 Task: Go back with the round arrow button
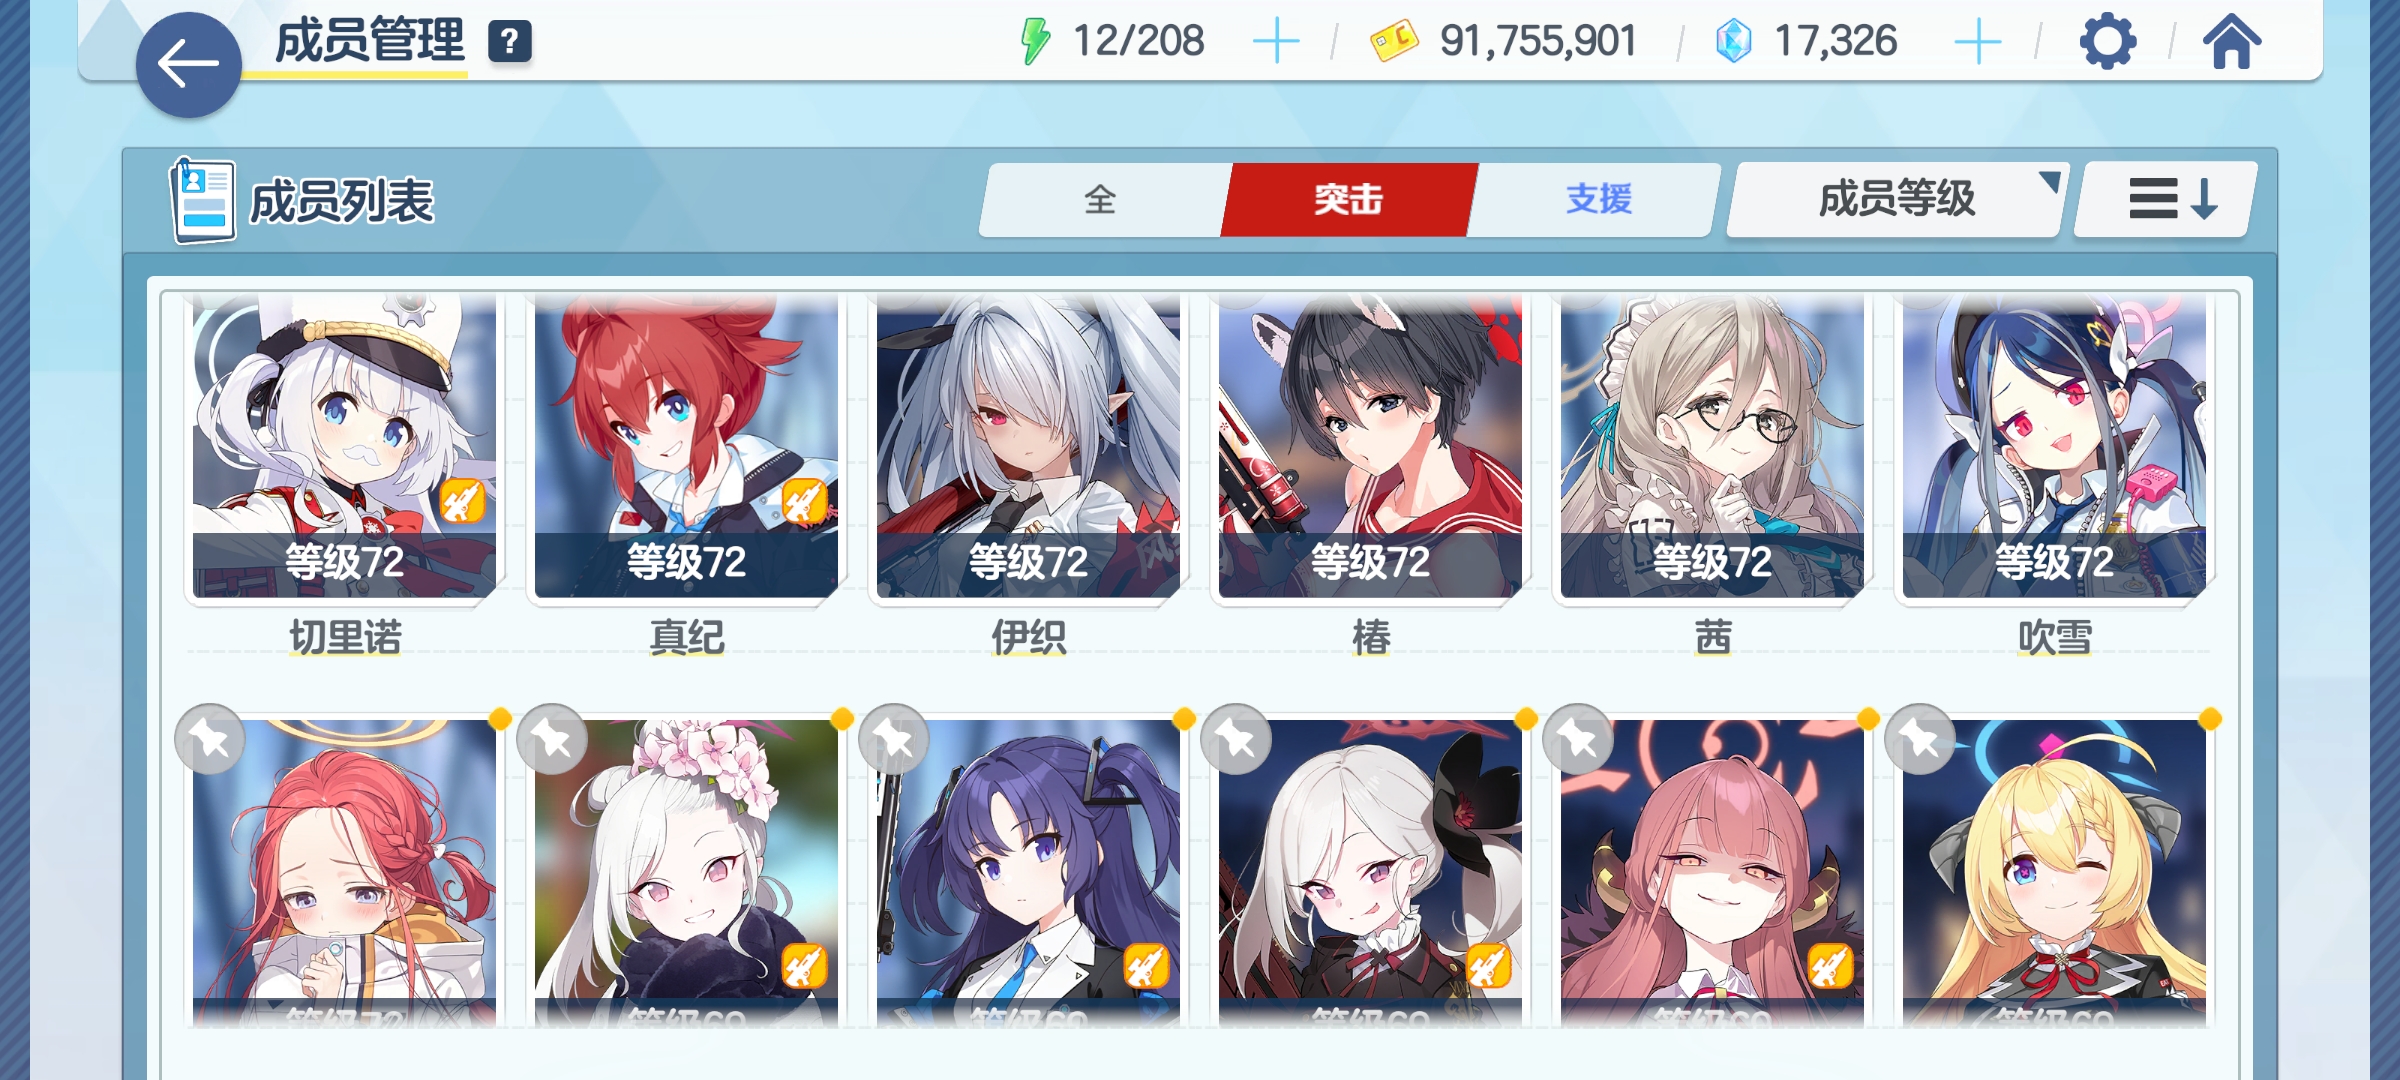(188, 65)
